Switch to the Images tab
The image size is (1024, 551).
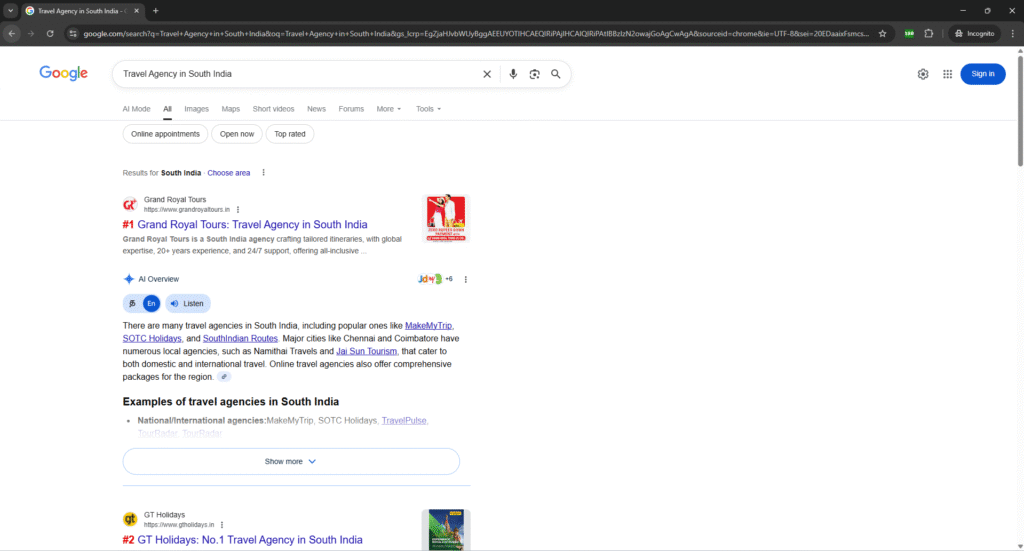(197, 109)
